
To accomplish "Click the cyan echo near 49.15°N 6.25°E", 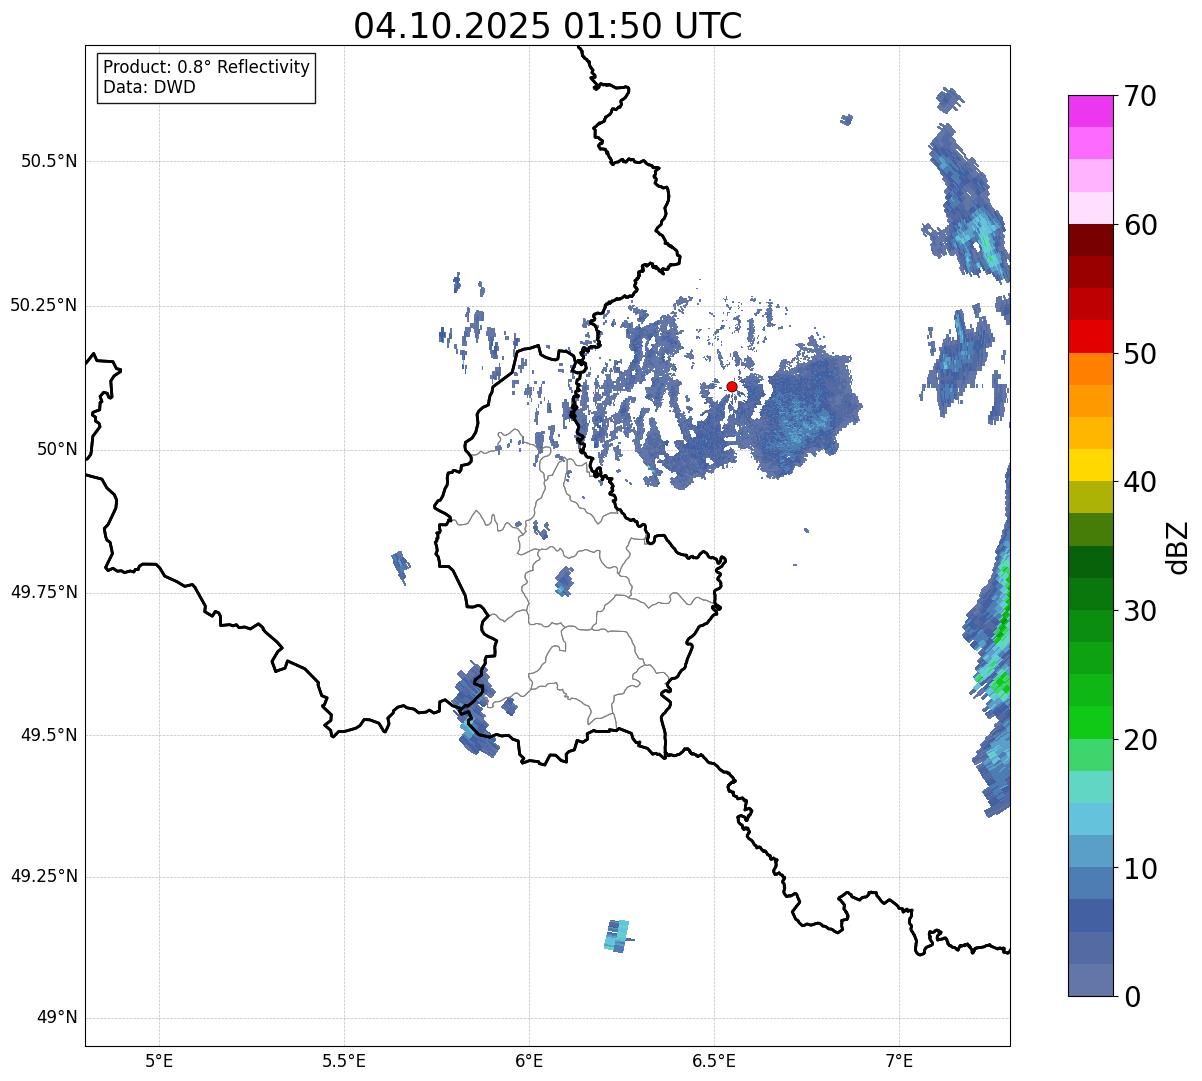I will (617, 936).
